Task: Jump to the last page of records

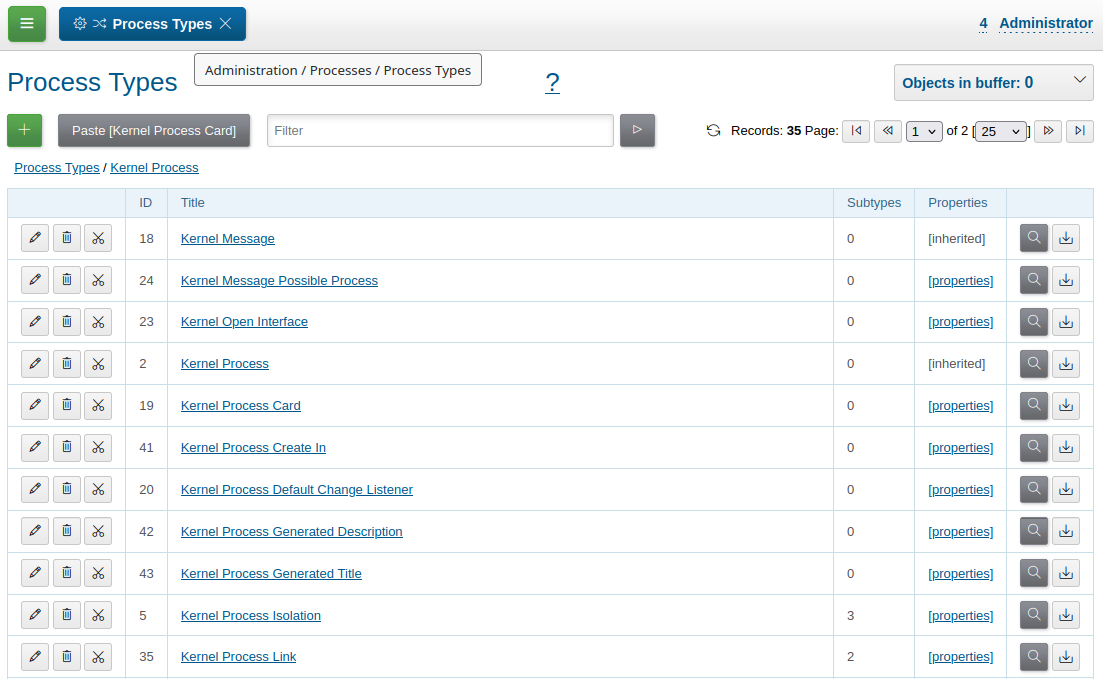Action: 1080,131
